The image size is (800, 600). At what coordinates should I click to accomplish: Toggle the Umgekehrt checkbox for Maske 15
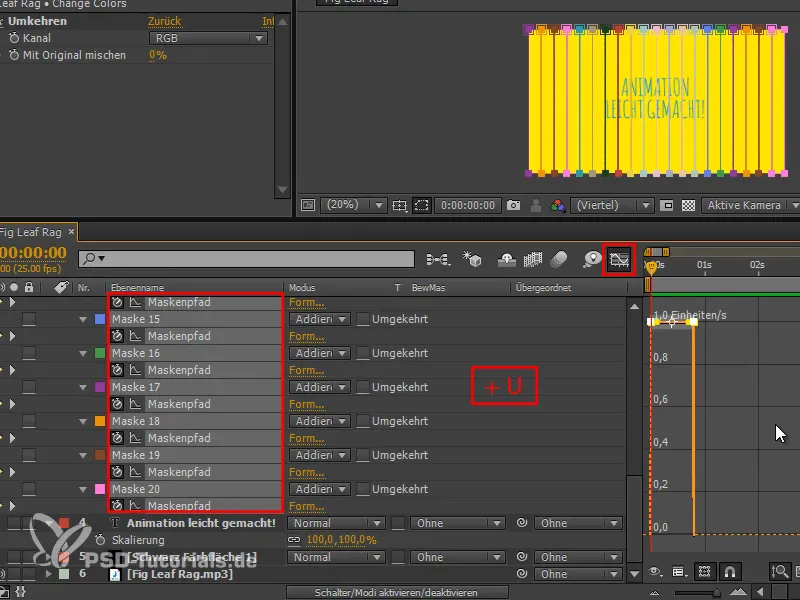[363, 319]
